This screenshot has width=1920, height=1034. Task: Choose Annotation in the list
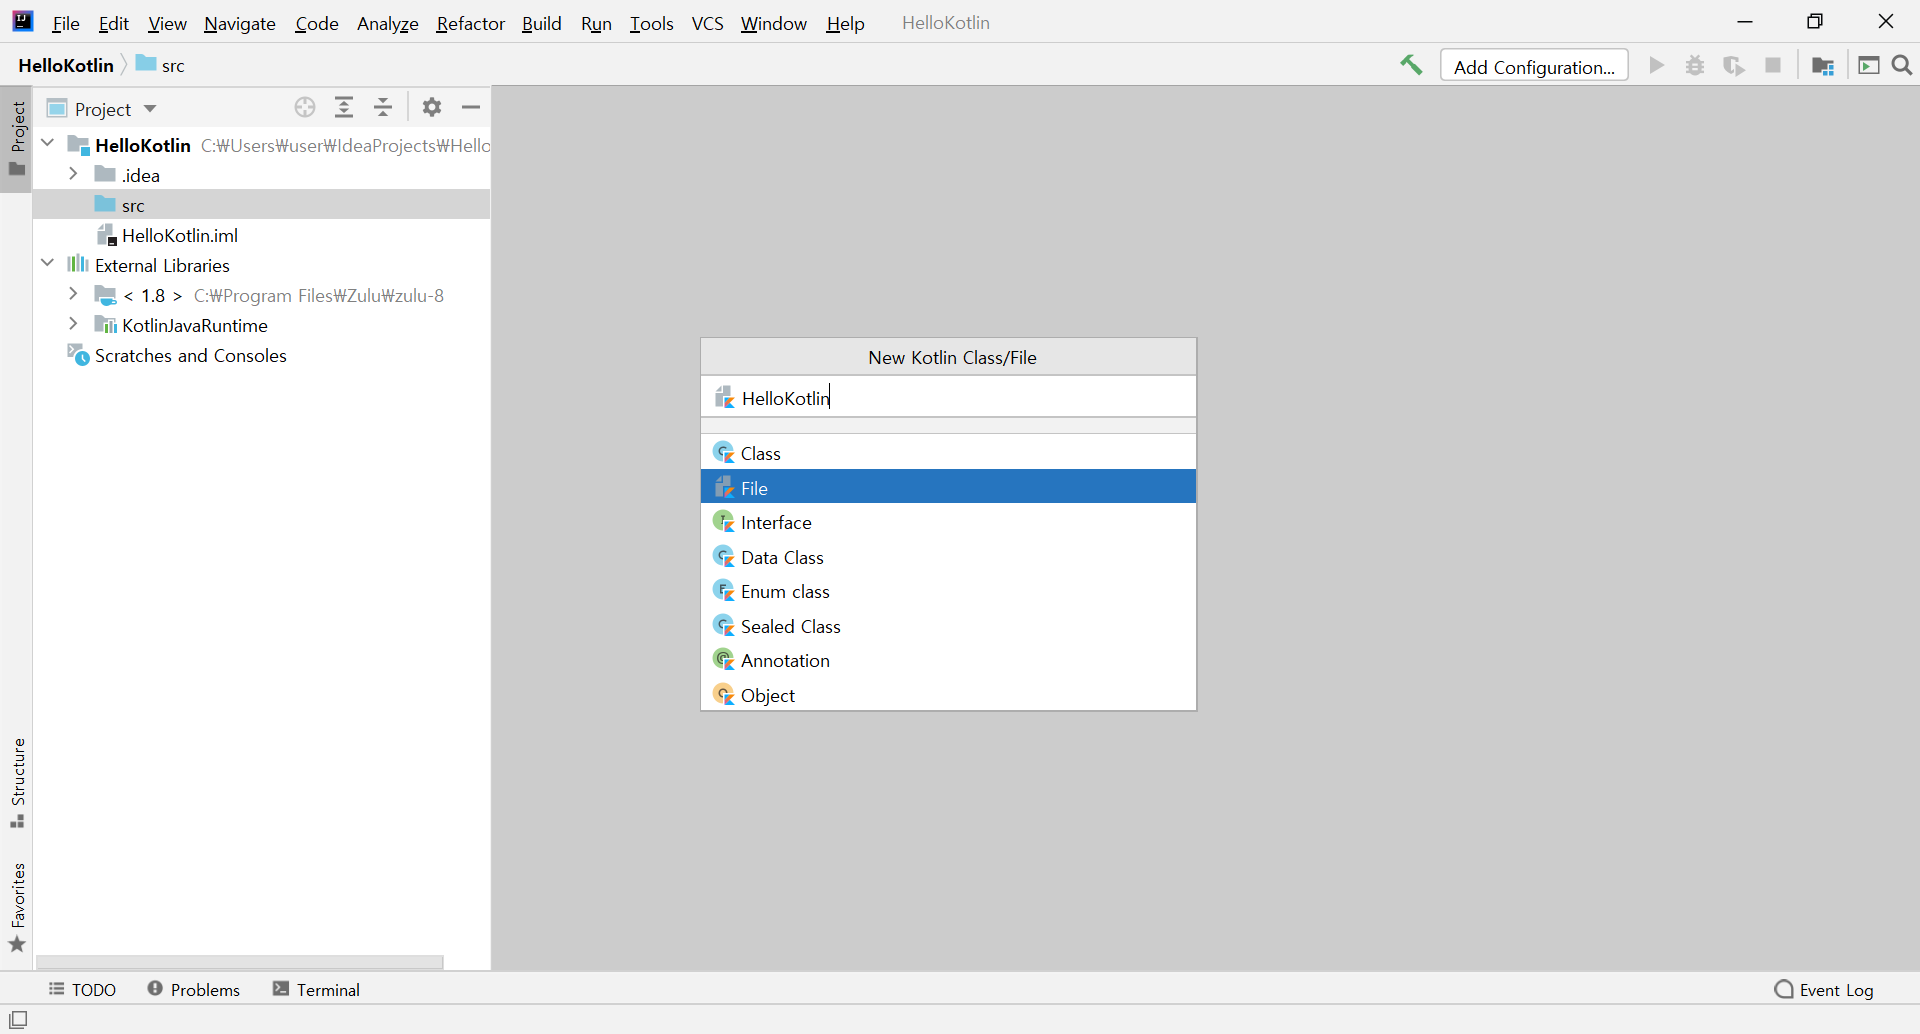(948, 660)
